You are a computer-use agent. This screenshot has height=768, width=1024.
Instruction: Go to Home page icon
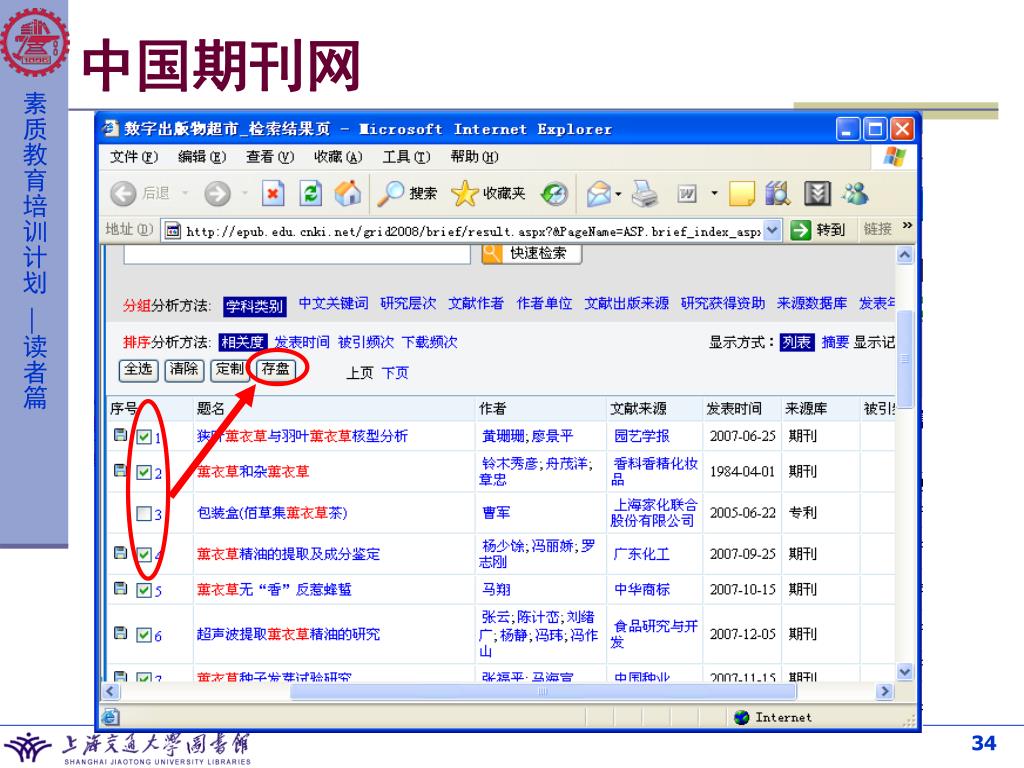(347, 193)
